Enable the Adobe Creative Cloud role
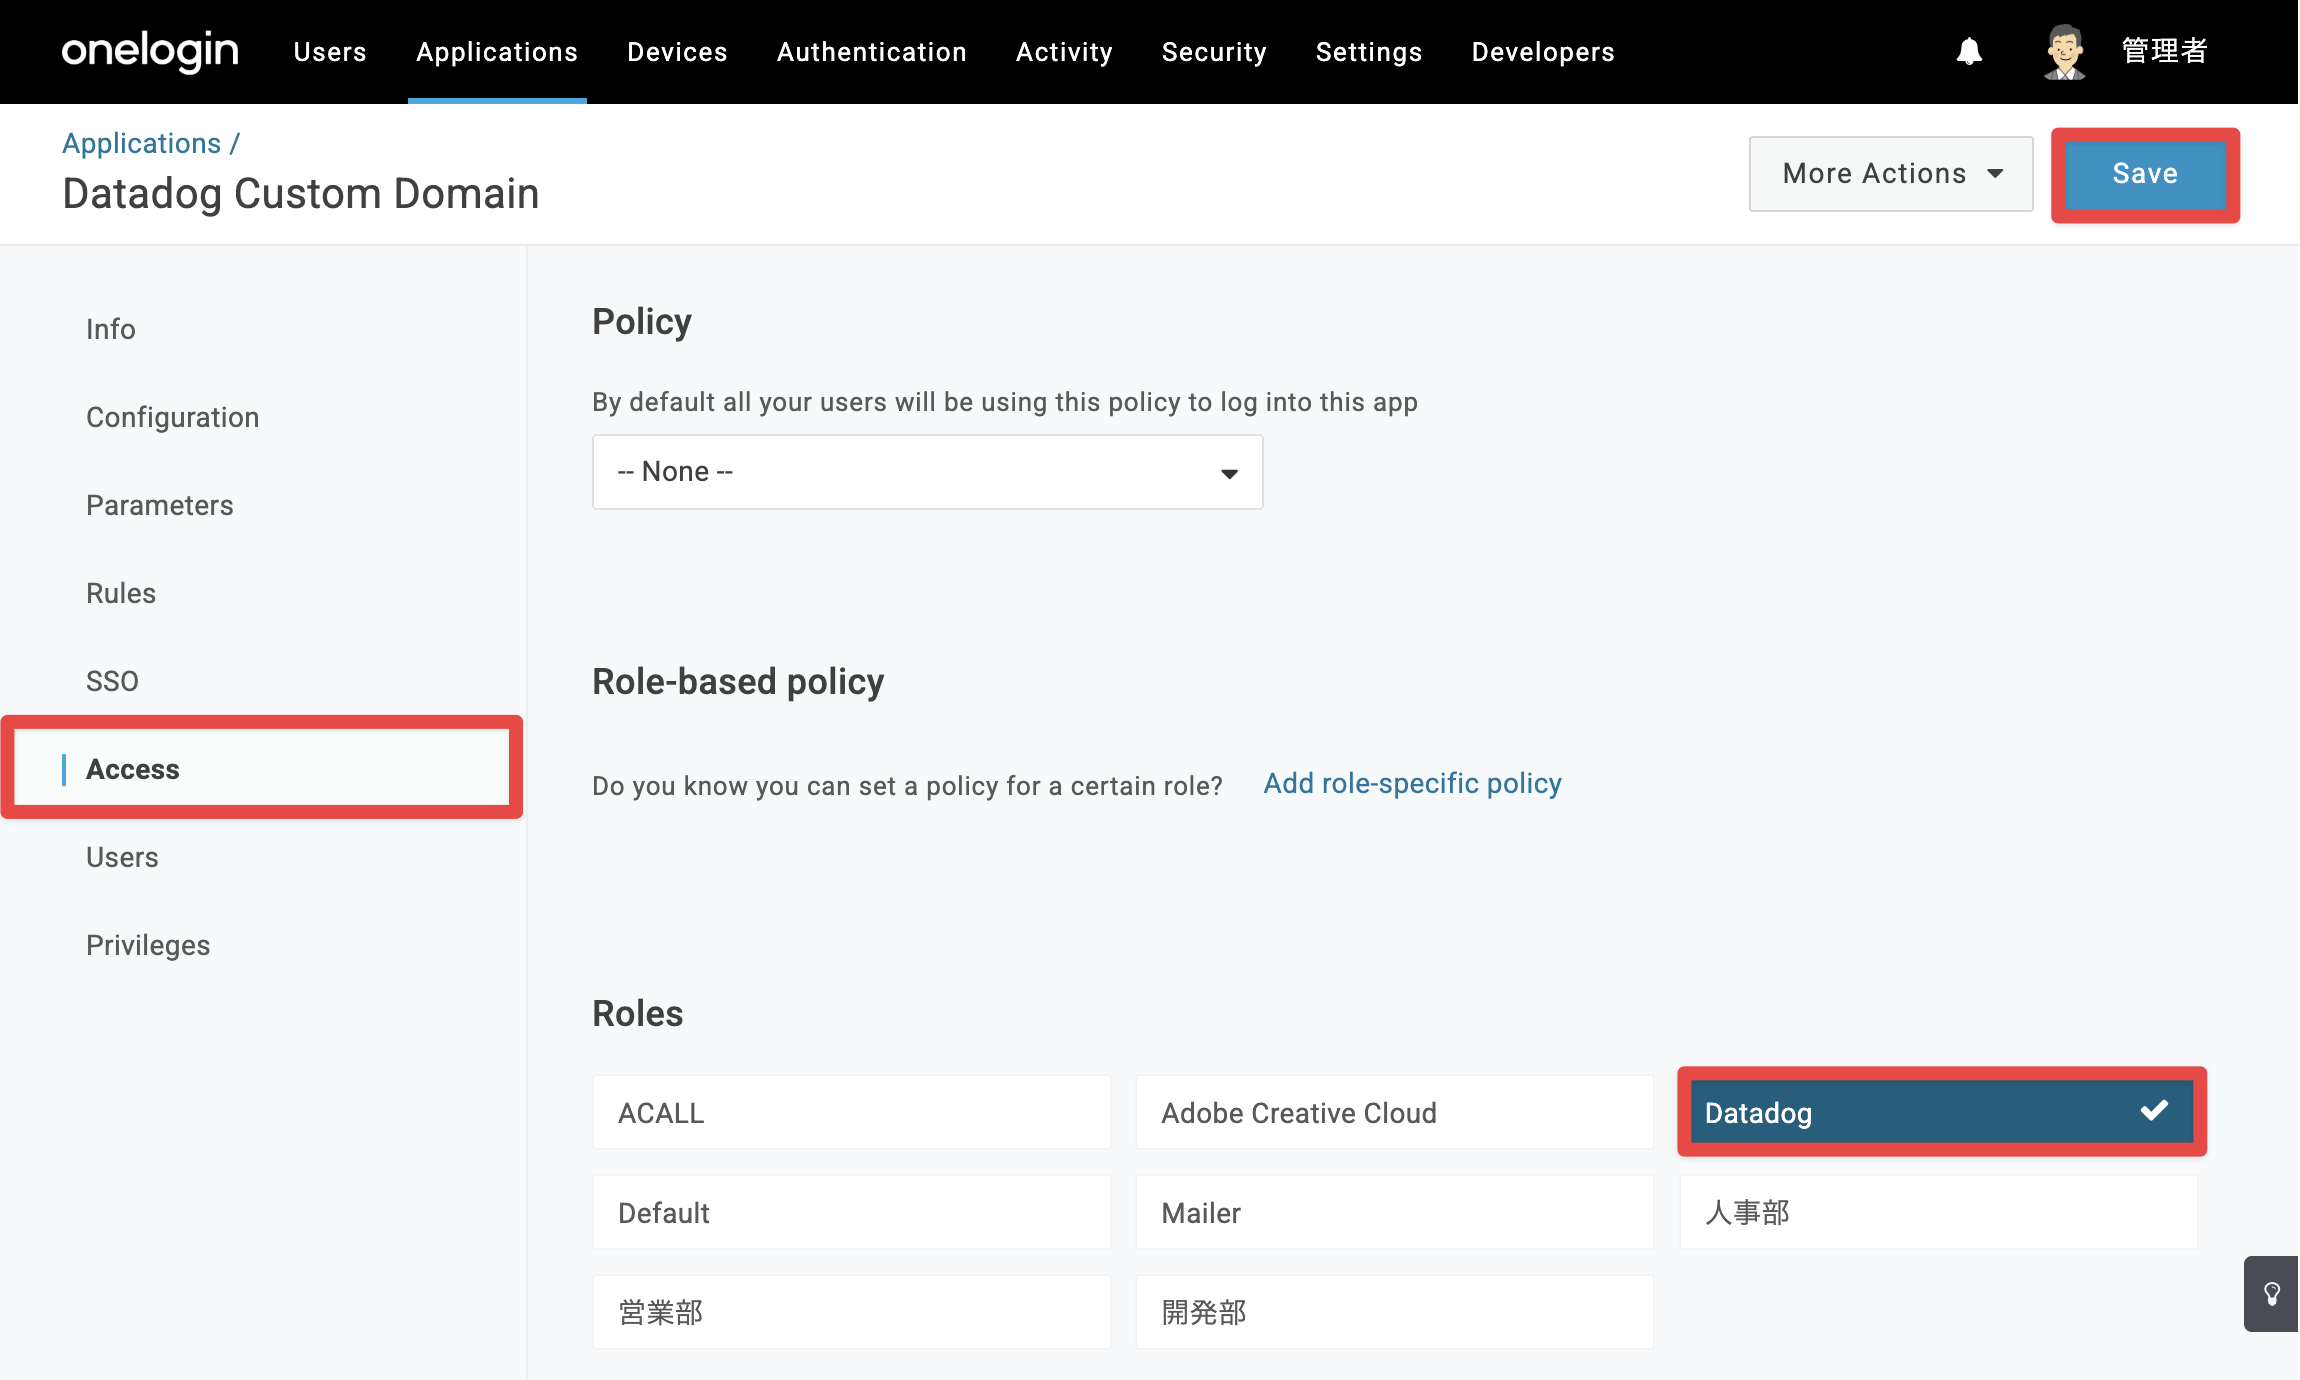This screenshot has width=2300, height=1380. click(x=1394, y=1113)
